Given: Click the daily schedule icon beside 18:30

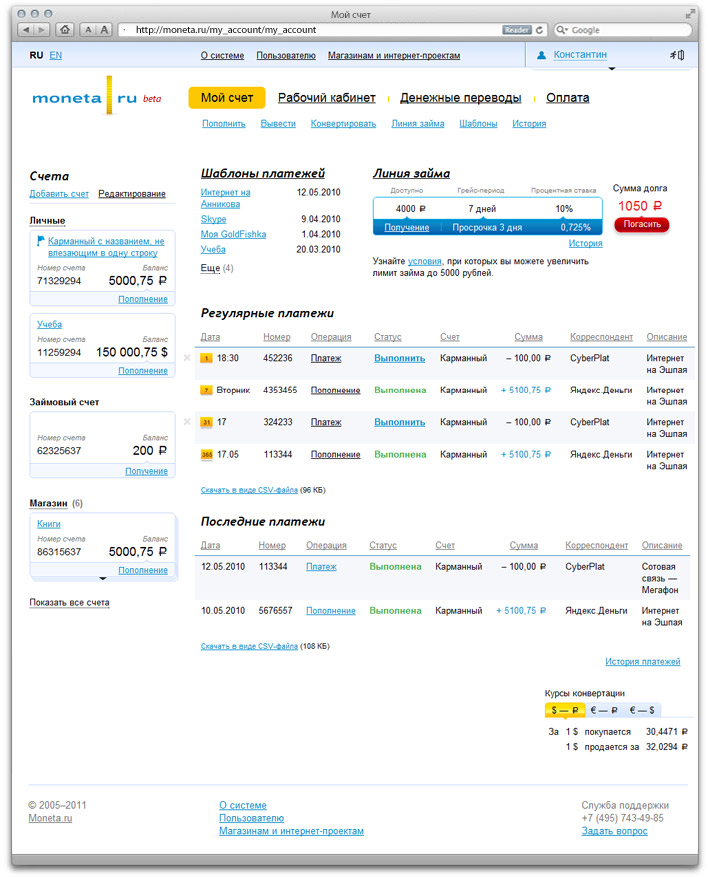Looking at the screenshot, I should click(x=207, y=358).
